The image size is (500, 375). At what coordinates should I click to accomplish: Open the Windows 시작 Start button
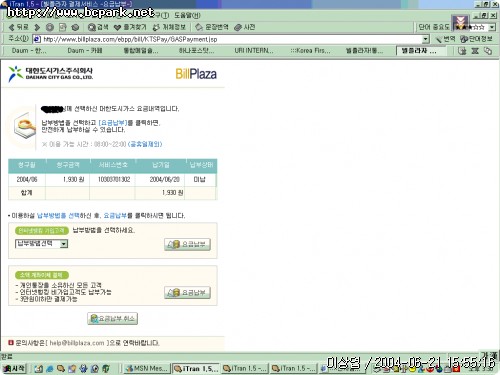[x=14, y=368]
